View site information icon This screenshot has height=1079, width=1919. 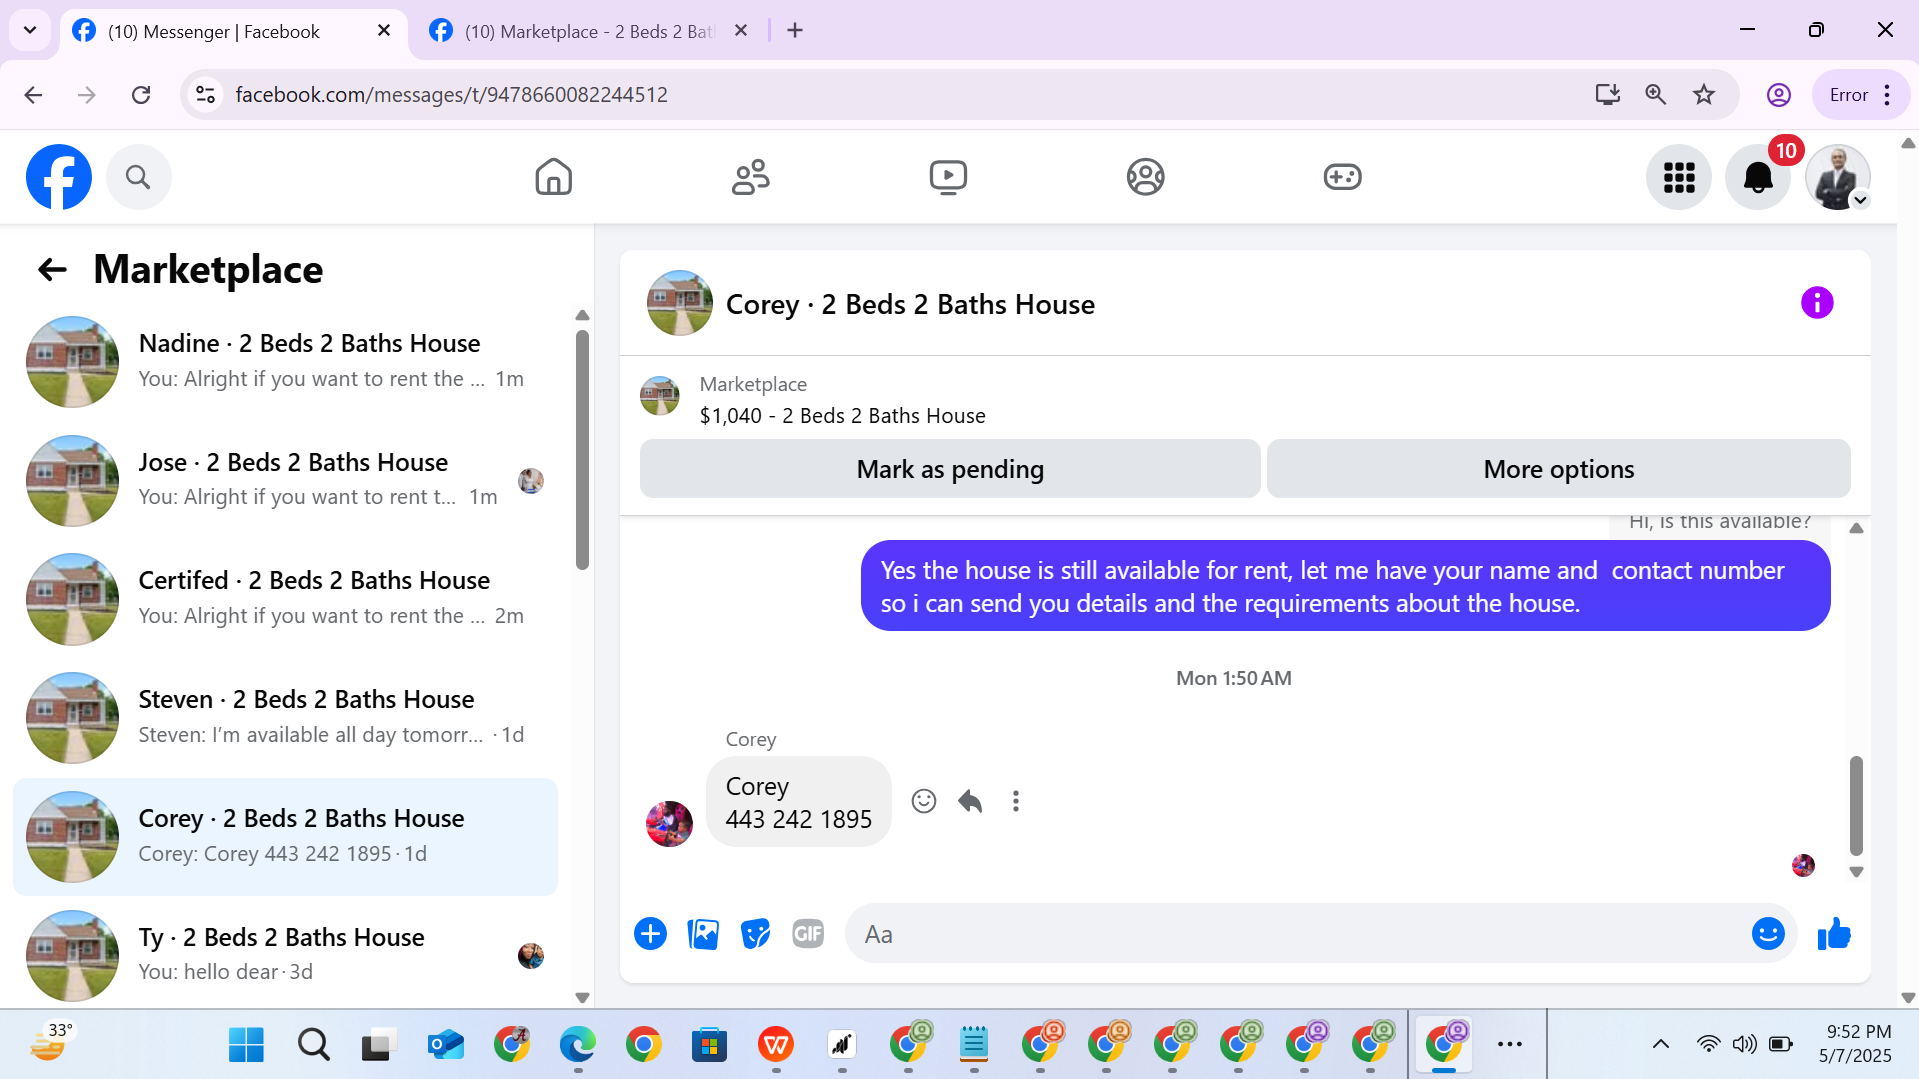[205, 95]
